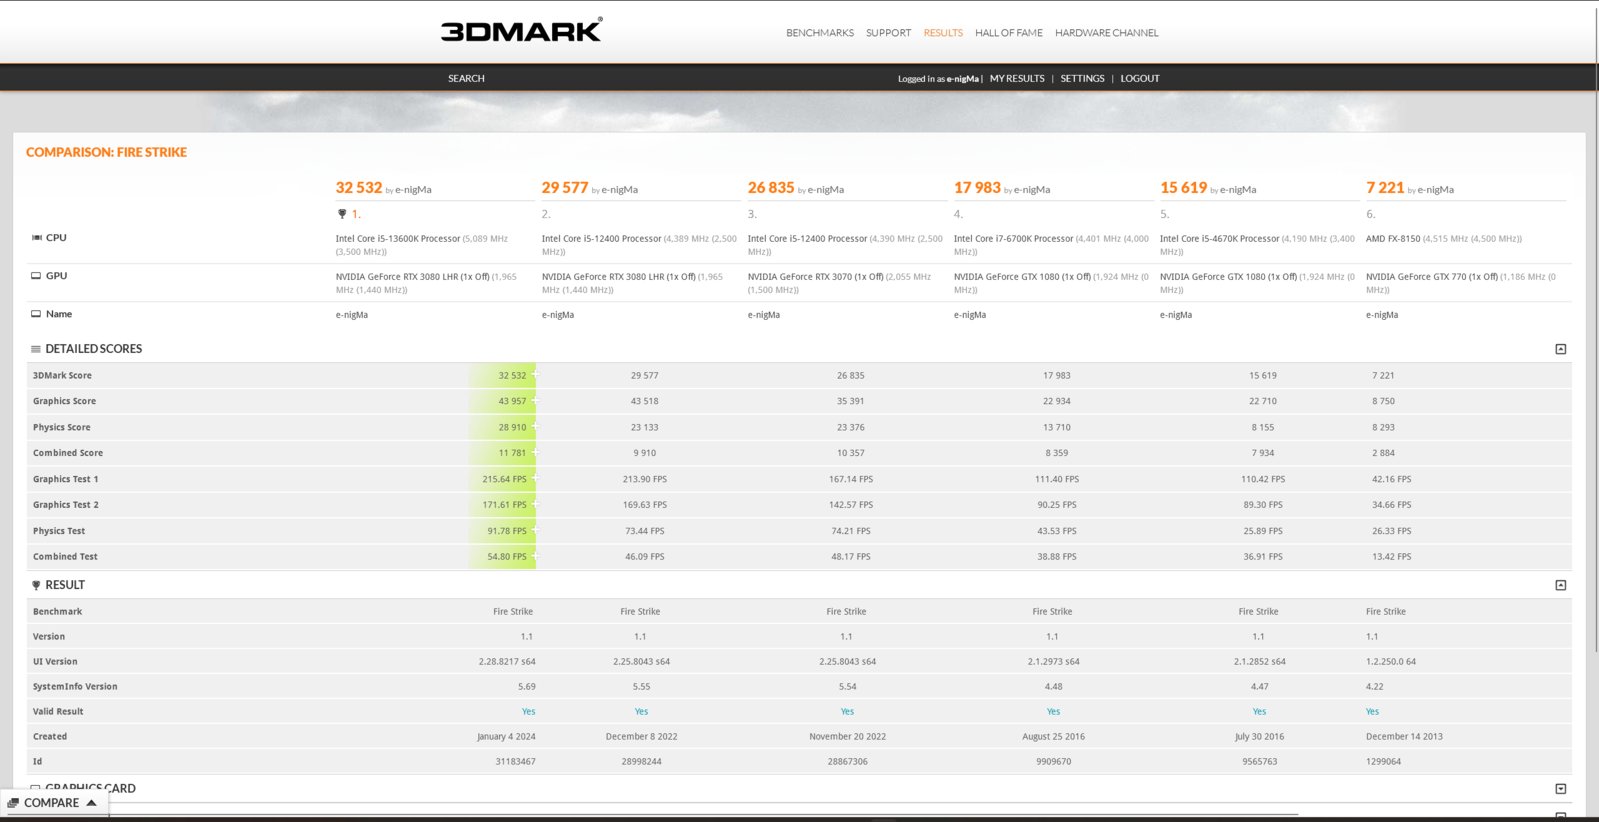Click the 2.28.8217 s64 UI version

click(x=507, y=662)
